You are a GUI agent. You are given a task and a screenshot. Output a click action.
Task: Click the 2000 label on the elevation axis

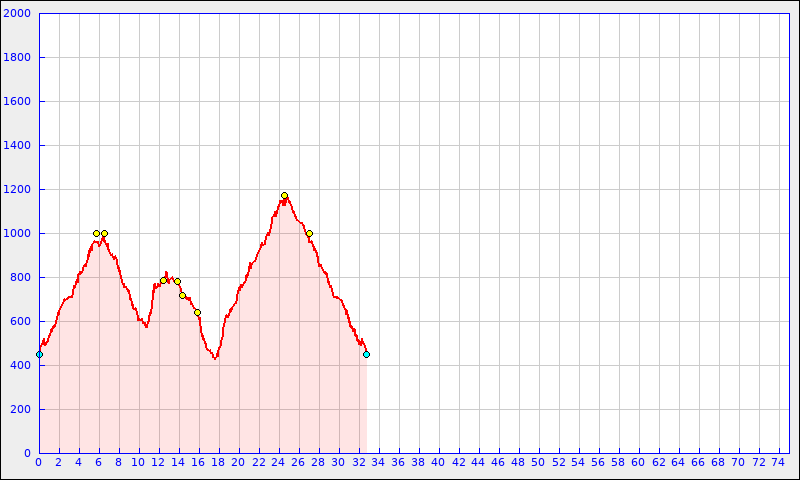tap(18, 14)
